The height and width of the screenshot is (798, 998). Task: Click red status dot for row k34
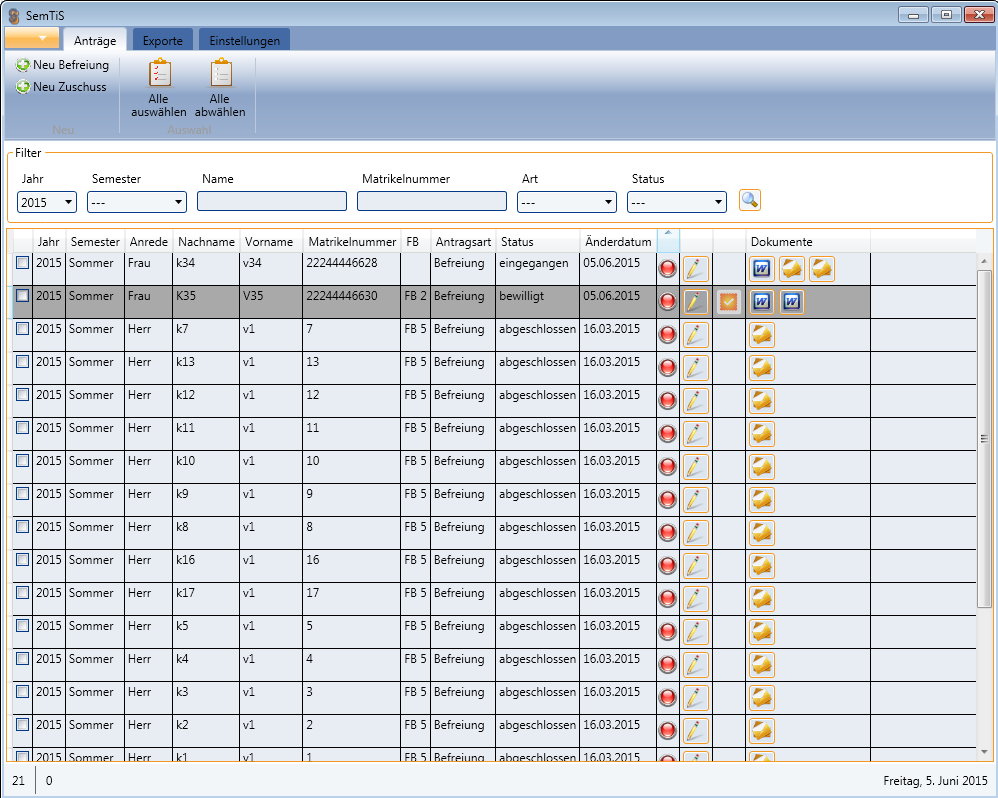point(668,269)
